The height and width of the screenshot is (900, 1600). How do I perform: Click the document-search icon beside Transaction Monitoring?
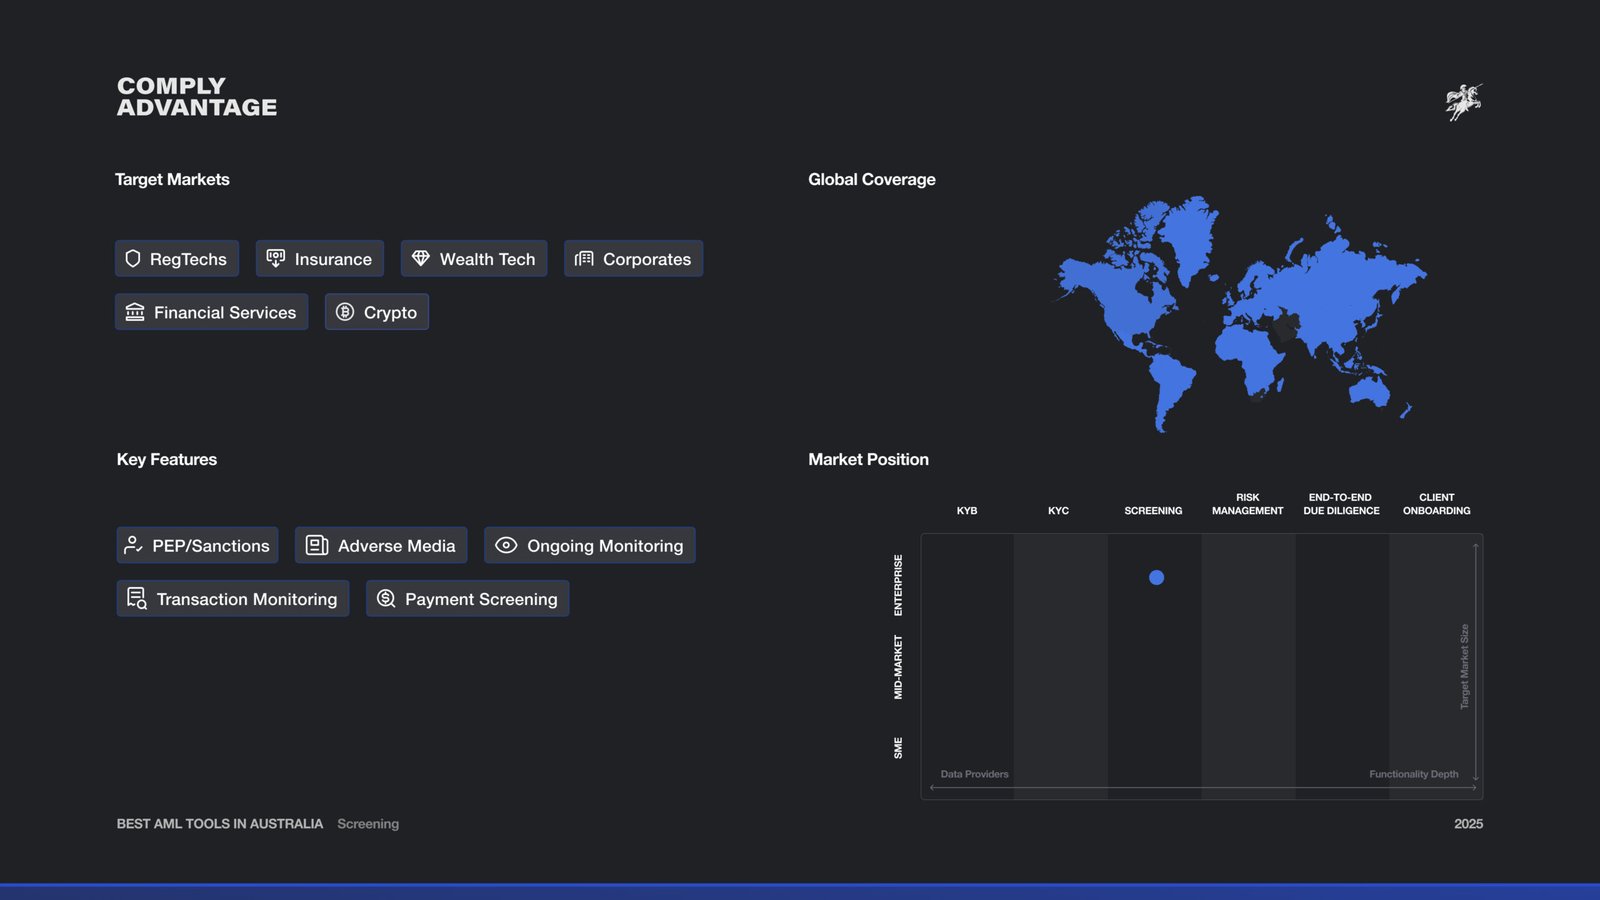[137, 598]
